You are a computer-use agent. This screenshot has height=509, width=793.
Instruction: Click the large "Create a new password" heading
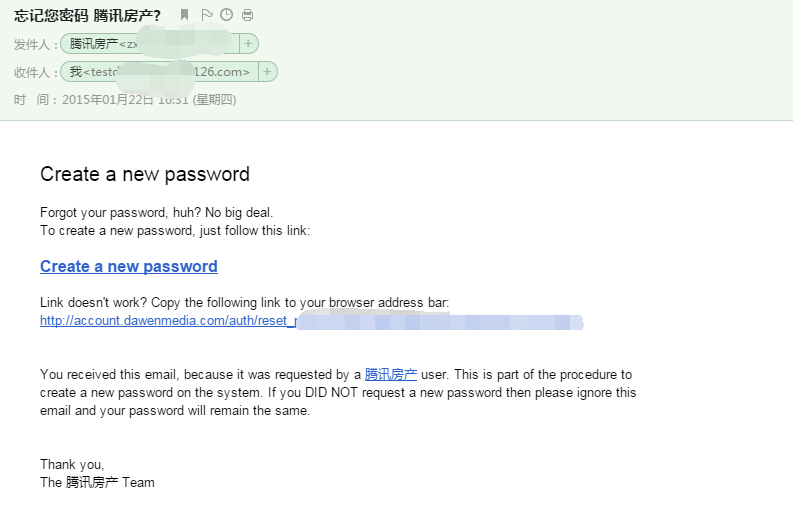(x=145, y=174)
